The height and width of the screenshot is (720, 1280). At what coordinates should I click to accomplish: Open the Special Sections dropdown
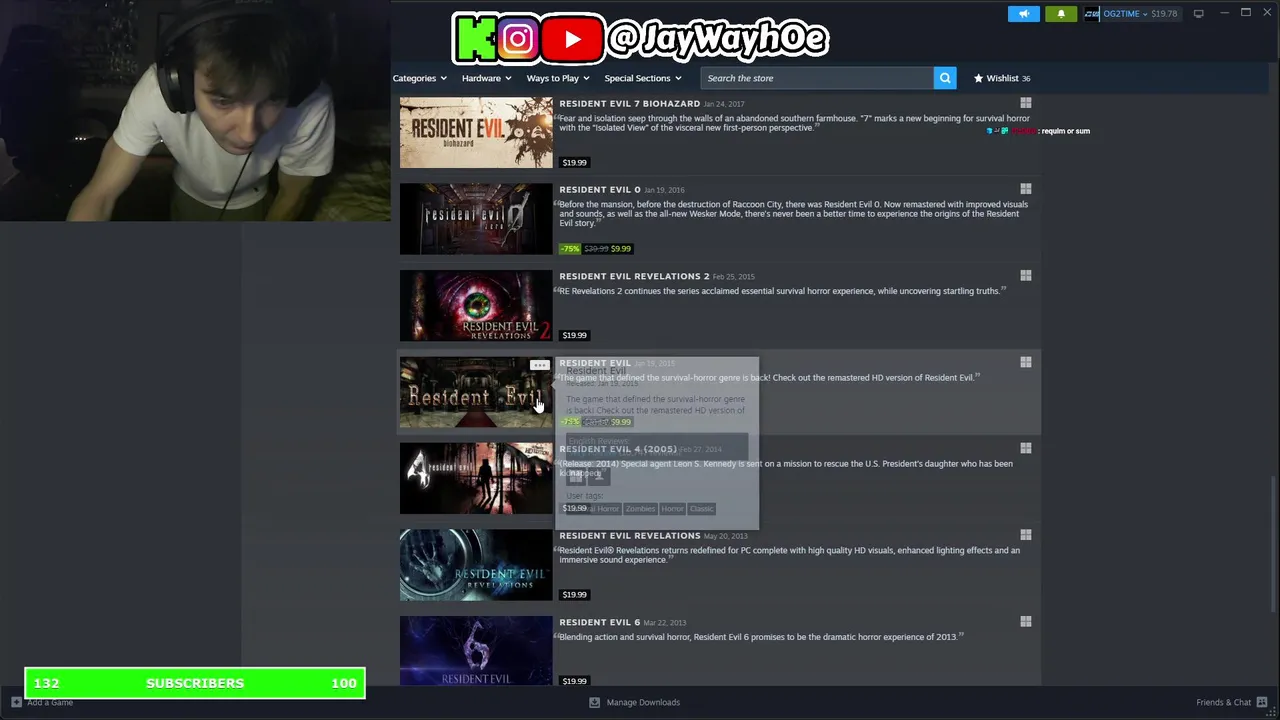(x=642, y=78)
